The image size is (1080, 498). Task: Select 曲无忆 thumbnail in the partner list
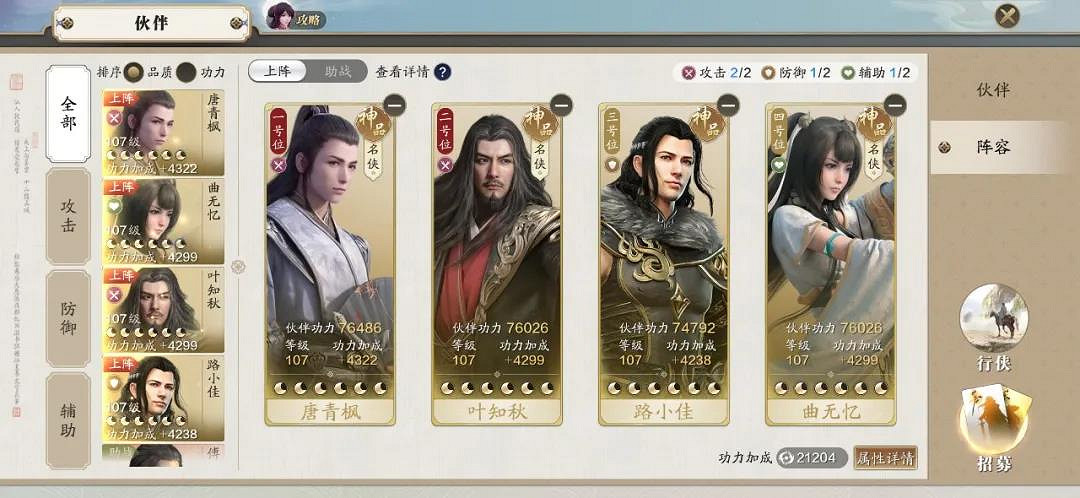pos(163,222)
